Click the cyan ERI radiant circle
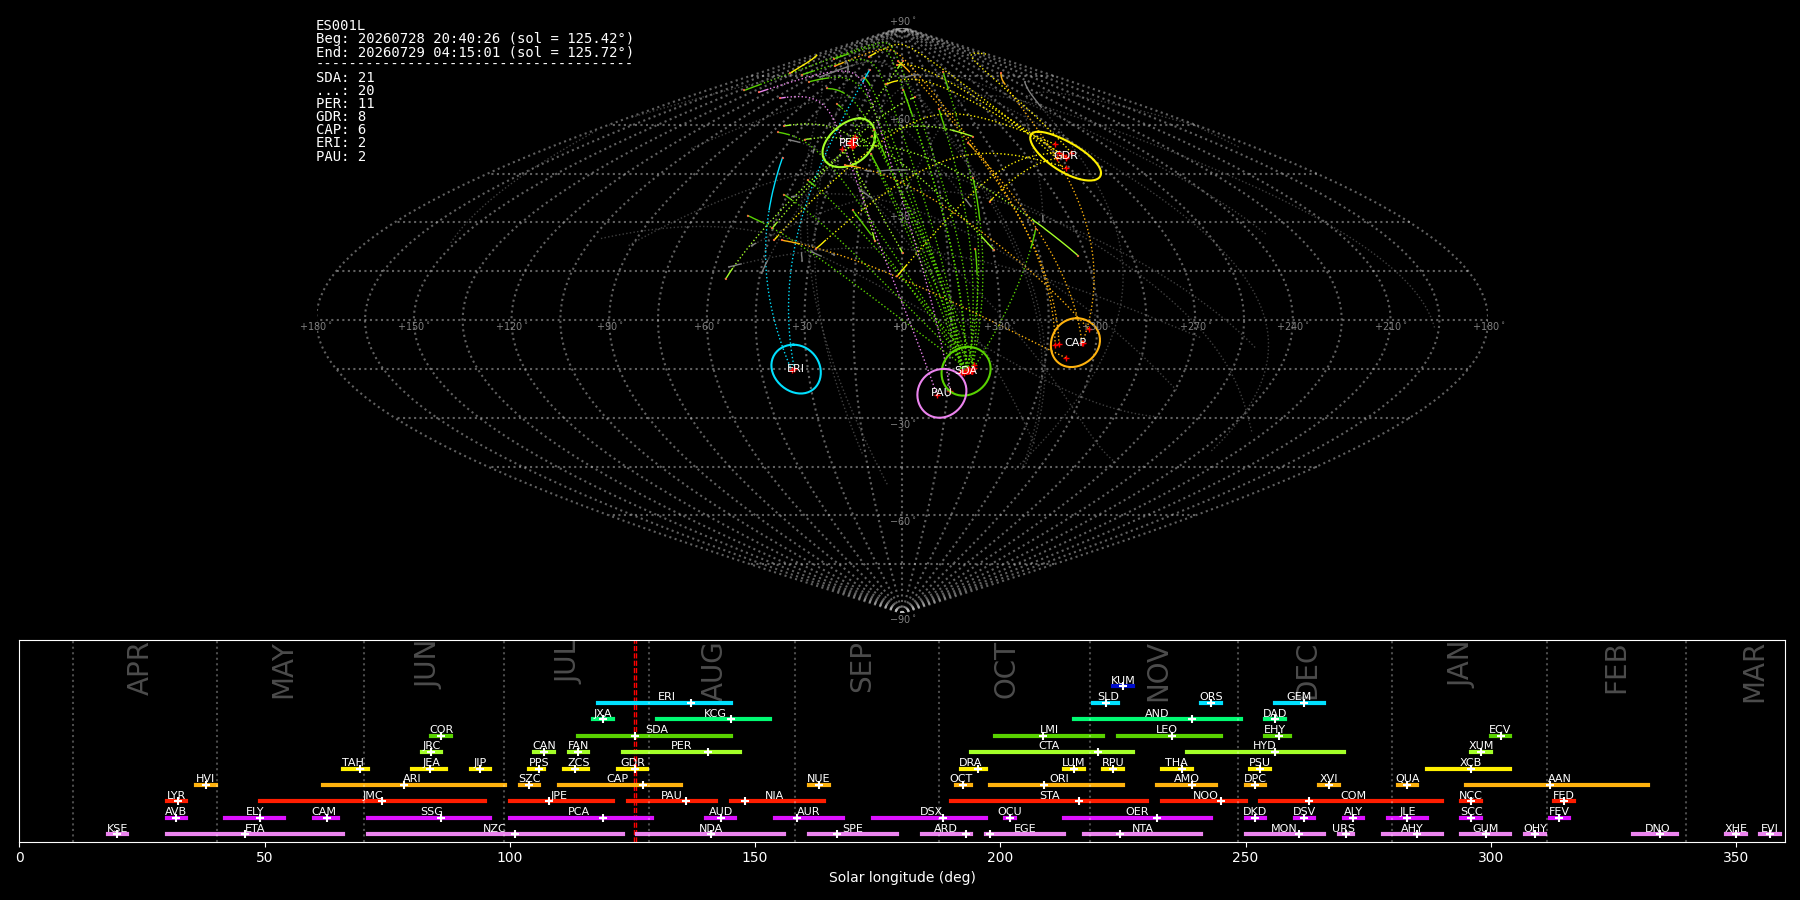Image resolution: width=1800 pixels, height=900 pixels. (796, 369)
